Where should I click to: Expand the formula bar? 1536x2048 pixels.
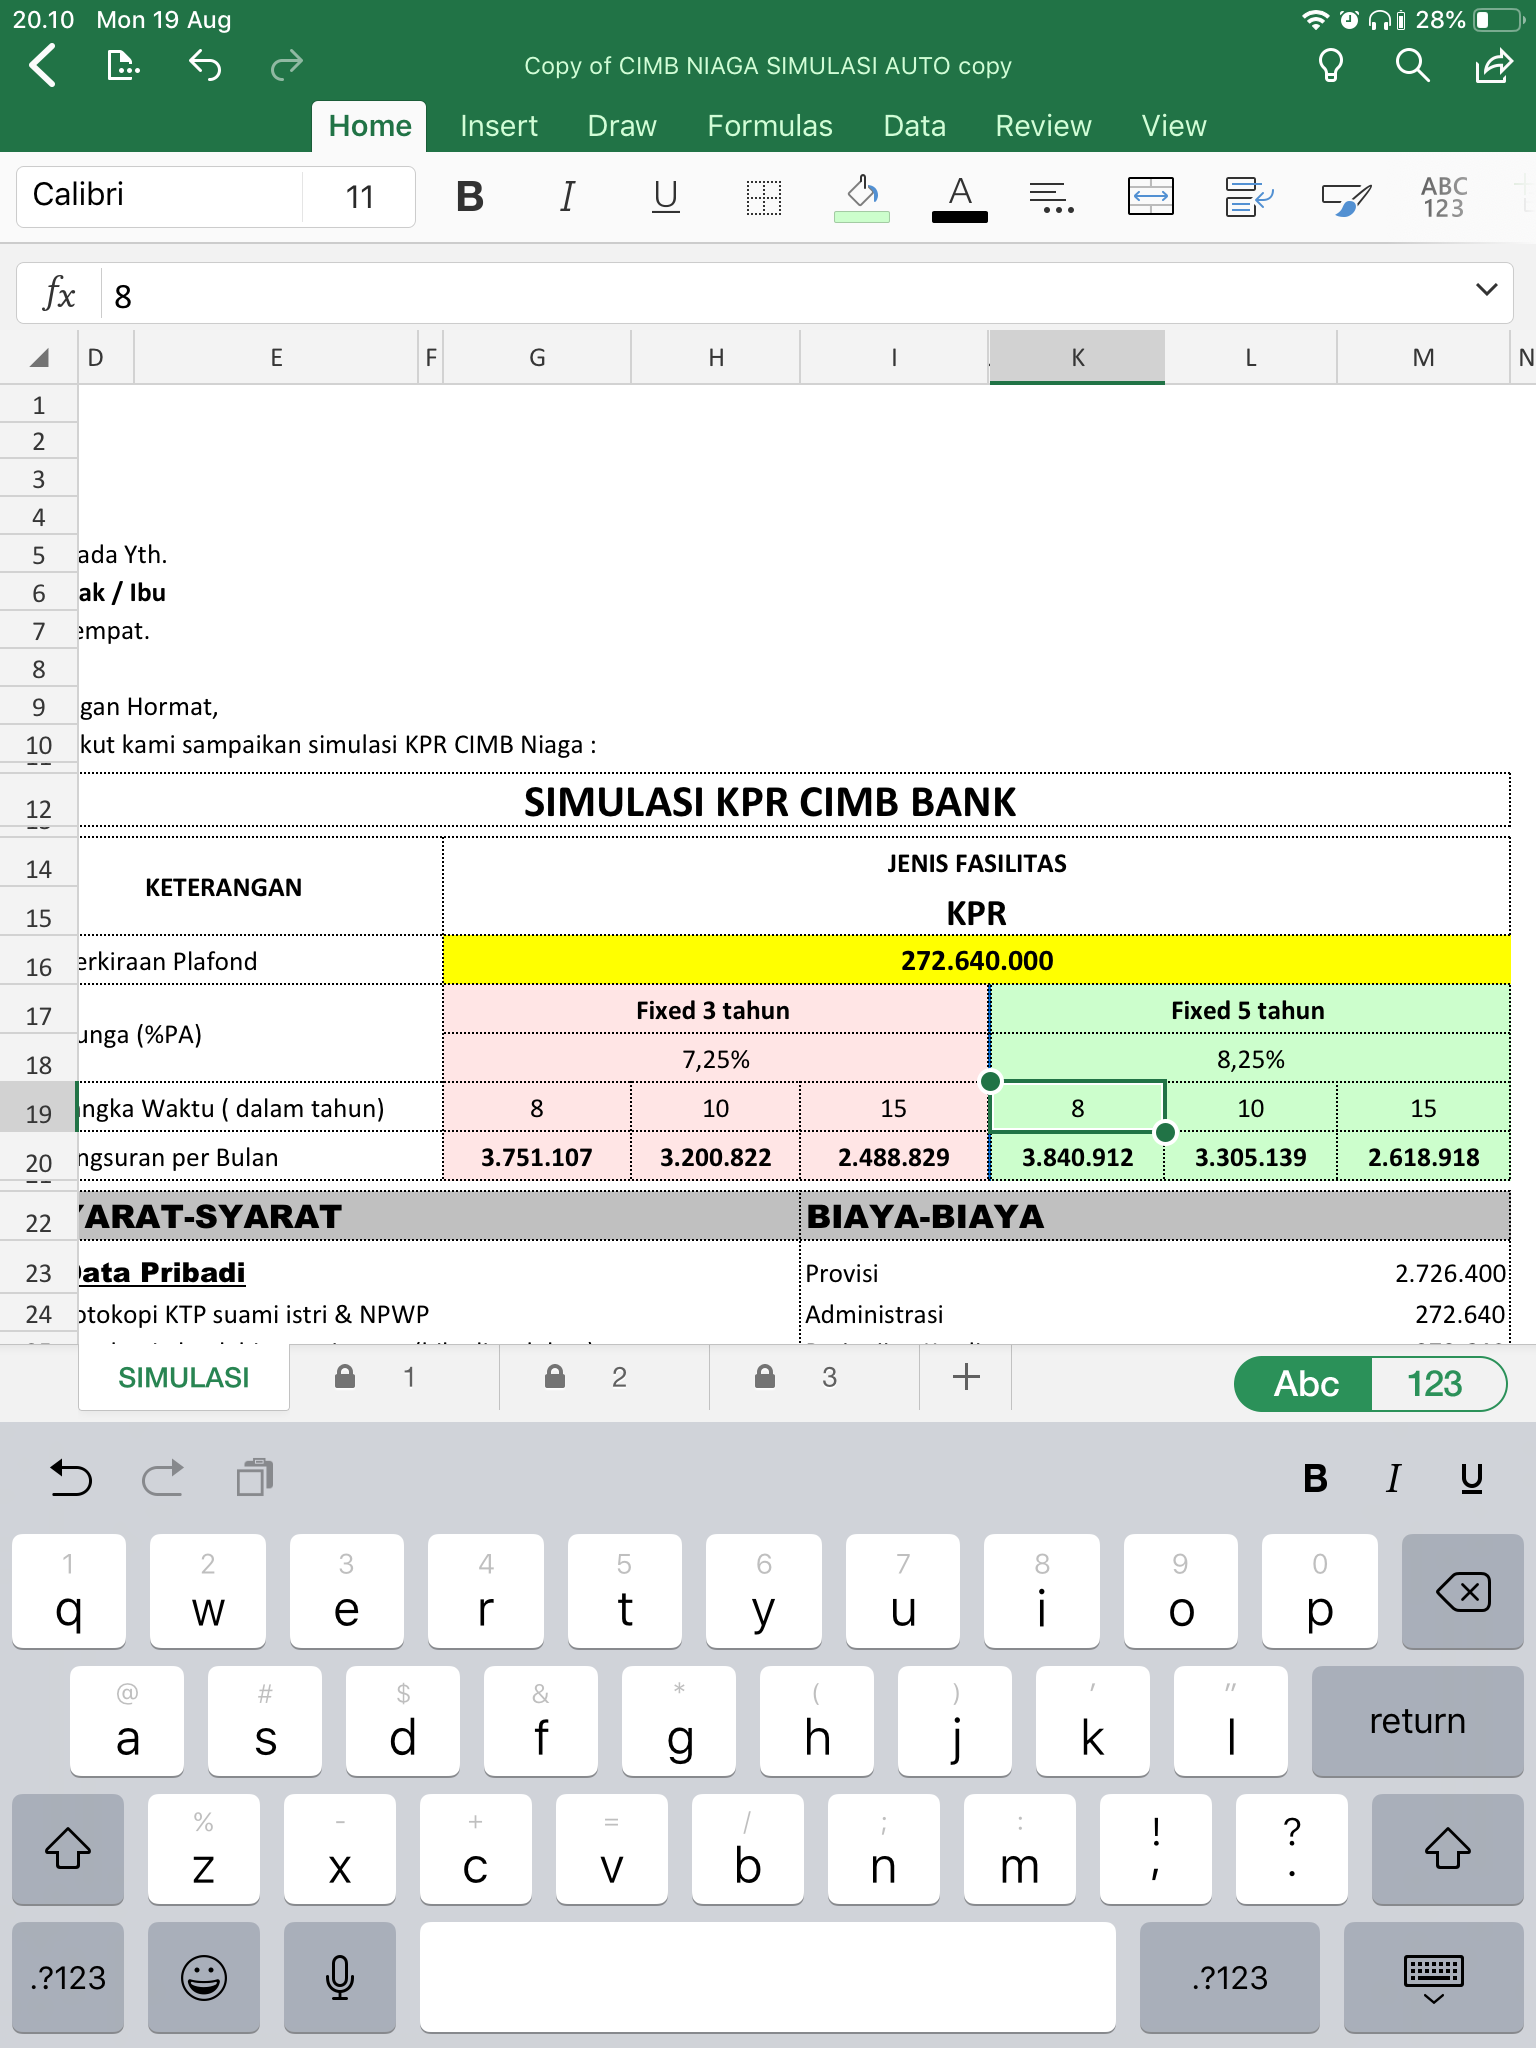(1486, 290)
